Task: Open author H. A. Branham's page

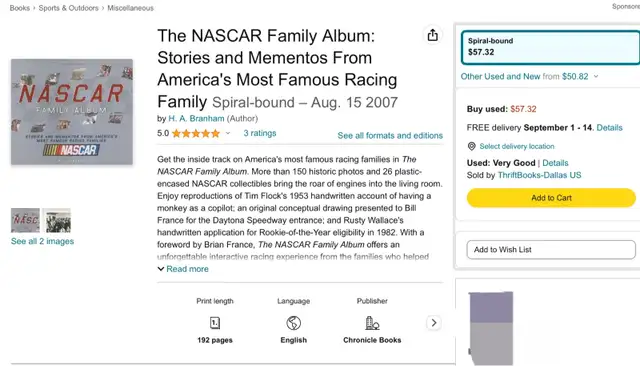Action: pos(196,118)
